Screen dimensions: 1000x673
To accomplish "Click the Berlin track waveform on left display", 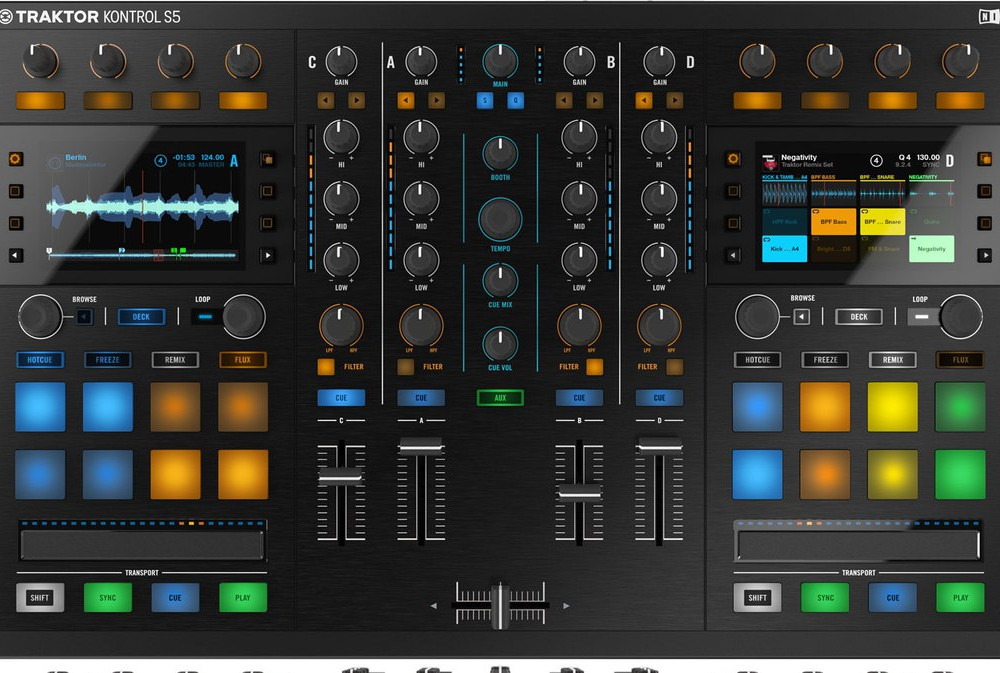I will click(x=143, y=206).
